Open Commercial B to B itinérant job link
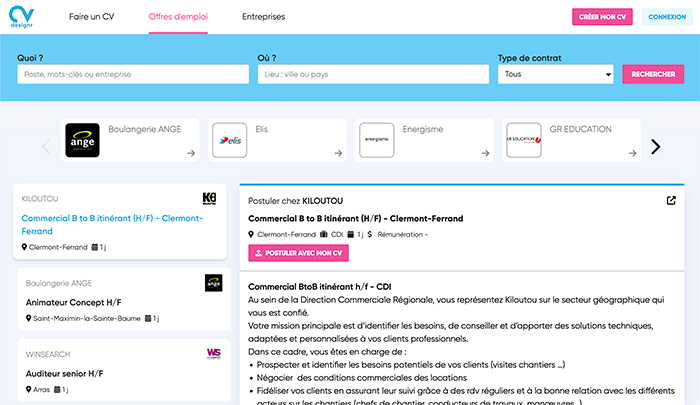Viewport: 700px width, 405px height. (112, 225)
